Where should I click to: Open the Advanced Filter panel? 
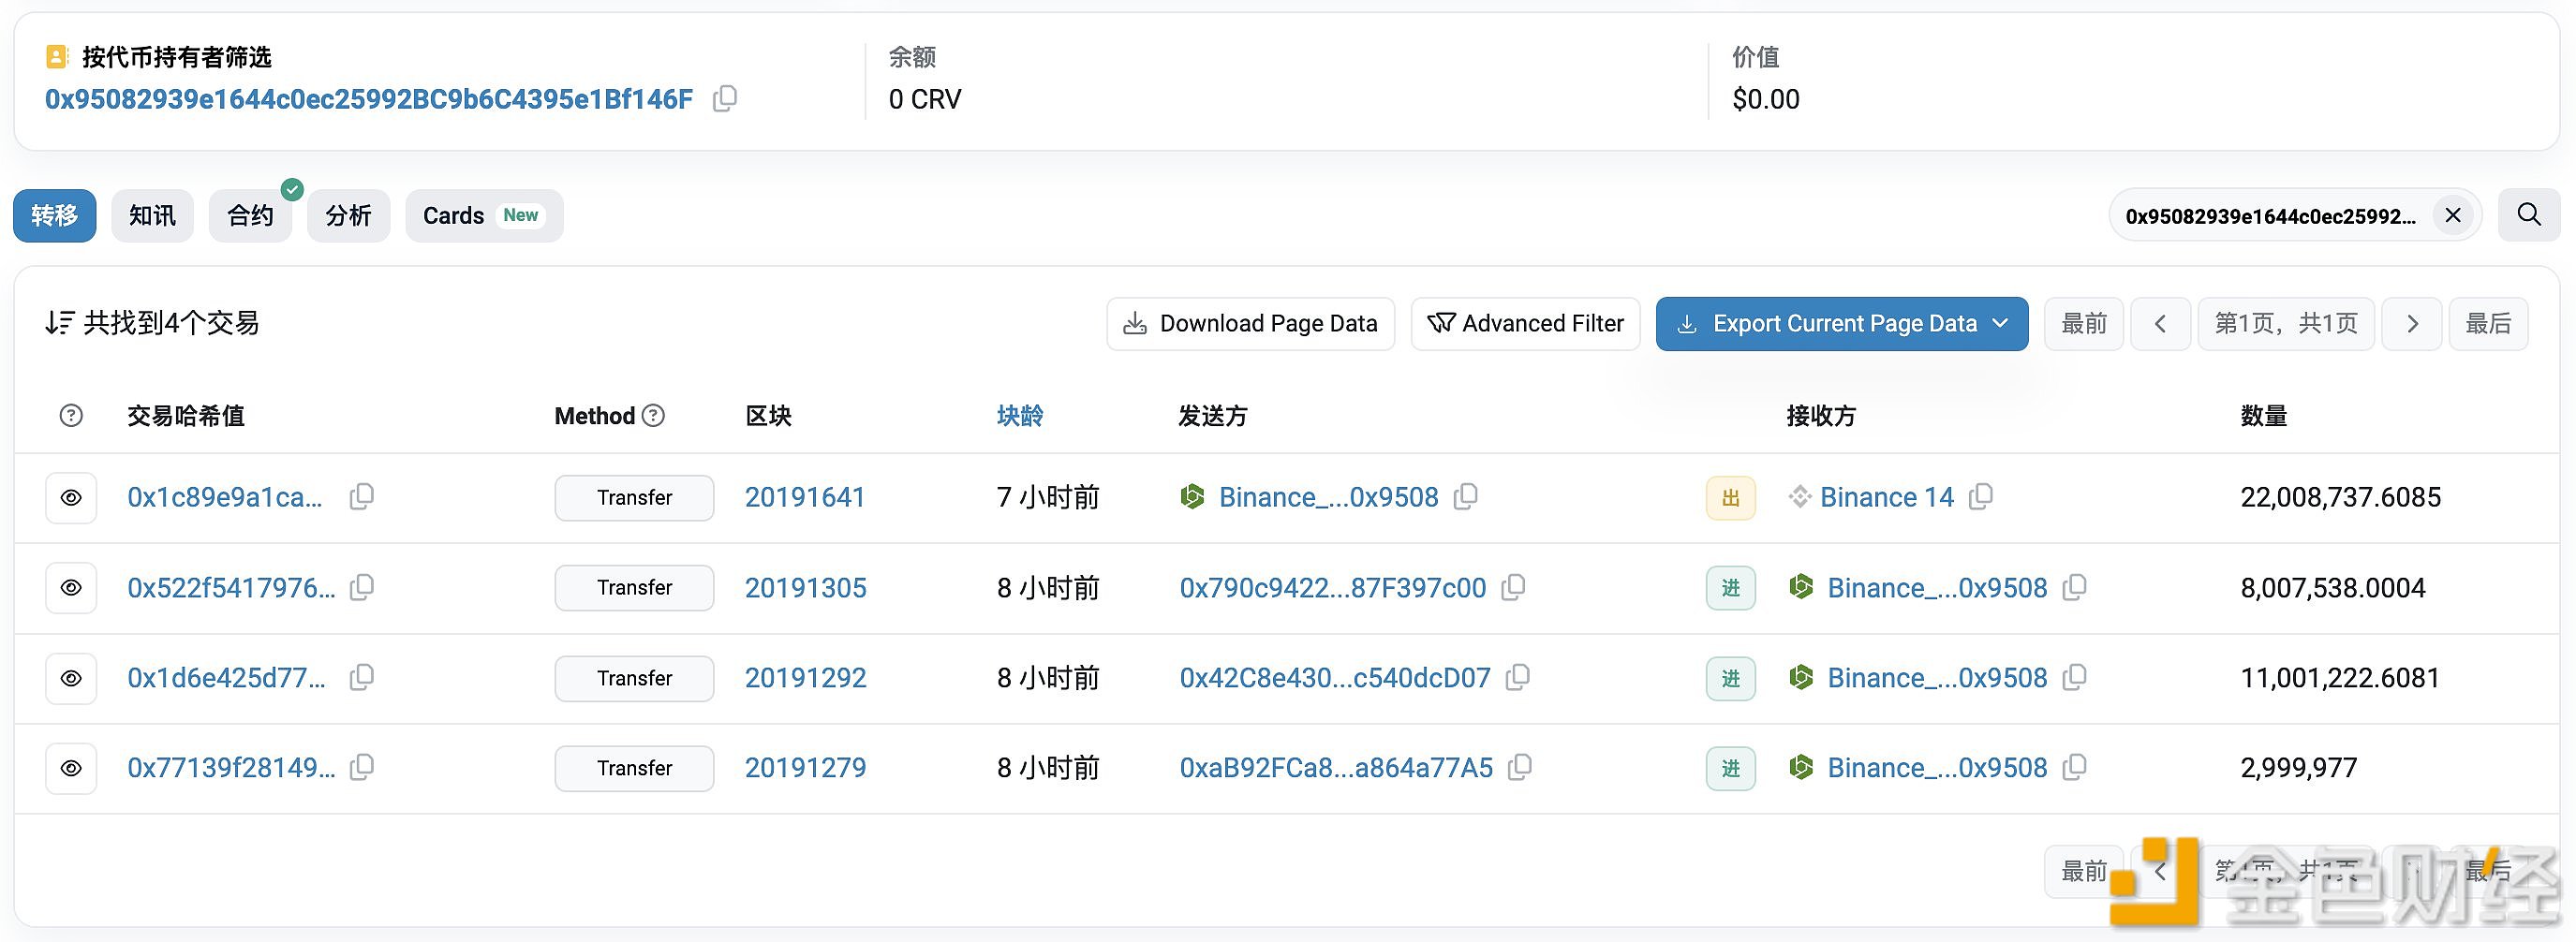[x=1525, y=323]
